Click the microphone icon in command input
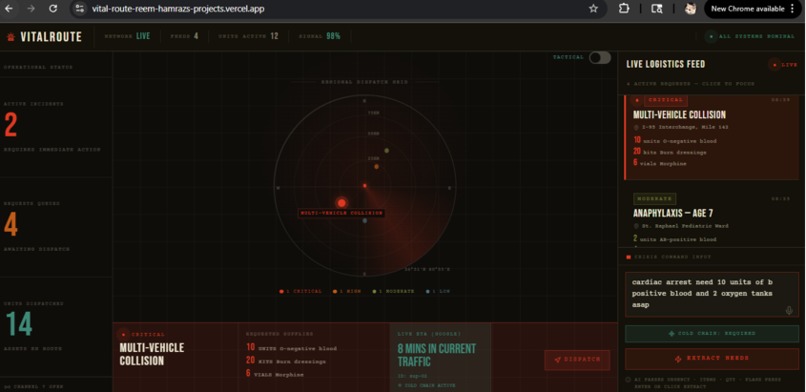The image size is (806, 392). [x=789, y=310]
